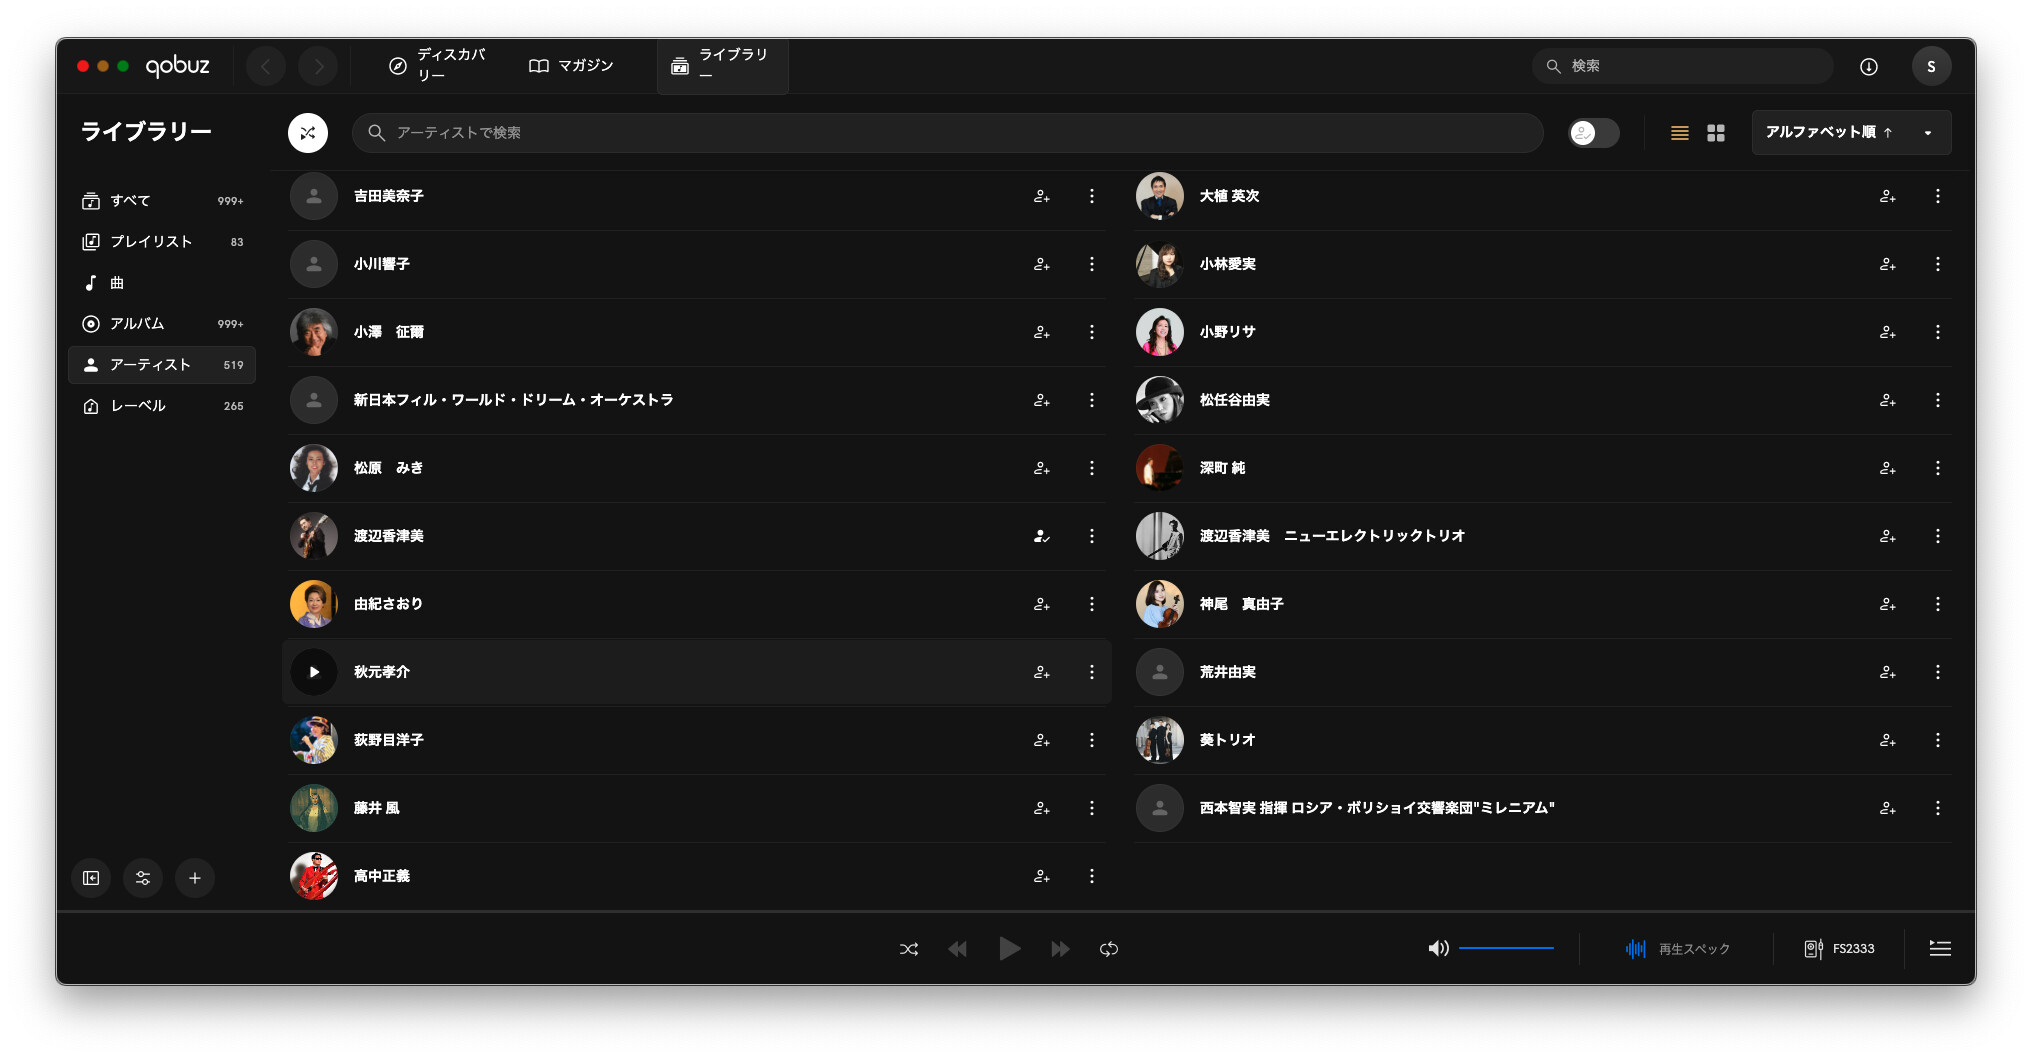Viewport: 2032px width, 1059px height.
Task: Toggle shuffle in the player bar
Action: pyautogui.click(x=908, y=949)
